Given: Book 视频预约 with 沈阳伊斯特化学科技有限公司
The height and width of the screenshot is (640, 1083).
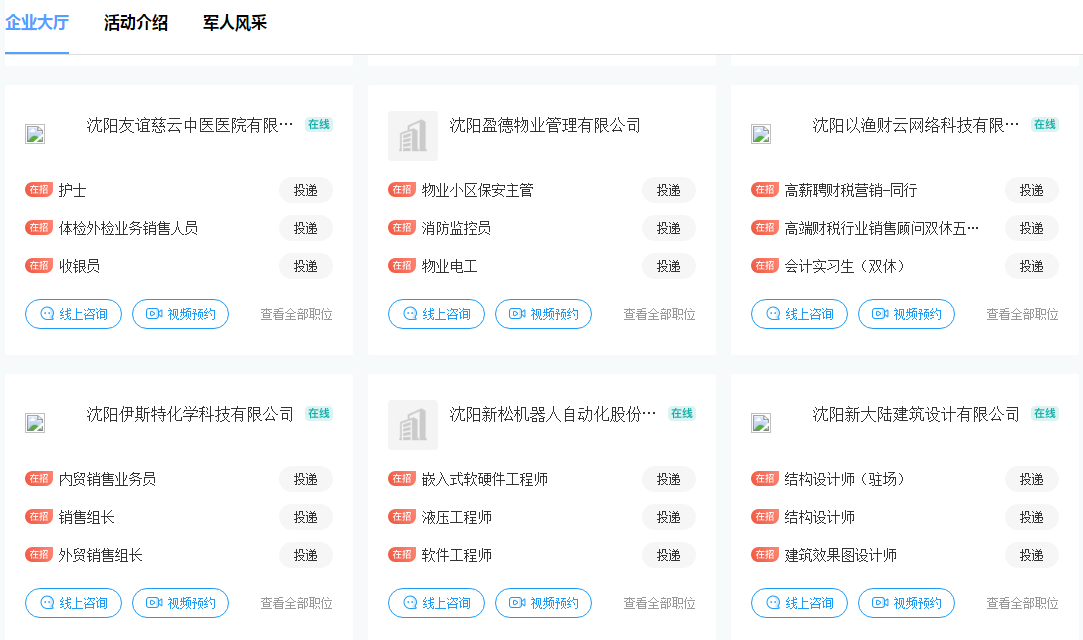Looking at the screenshot, I should 180,603.
